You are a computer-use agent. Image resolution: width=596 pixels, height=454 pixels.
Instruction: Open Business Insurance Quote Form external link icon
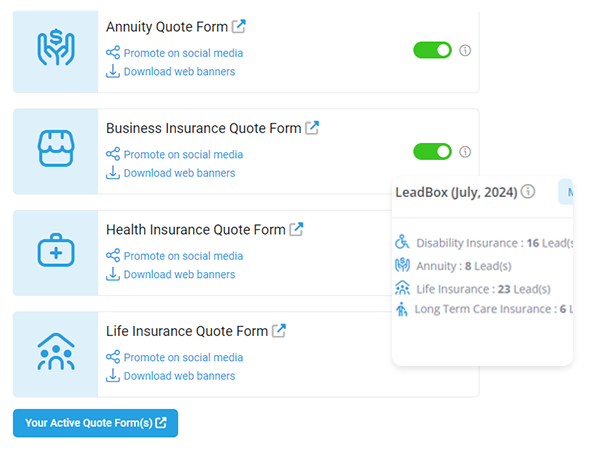click(312, 128)
